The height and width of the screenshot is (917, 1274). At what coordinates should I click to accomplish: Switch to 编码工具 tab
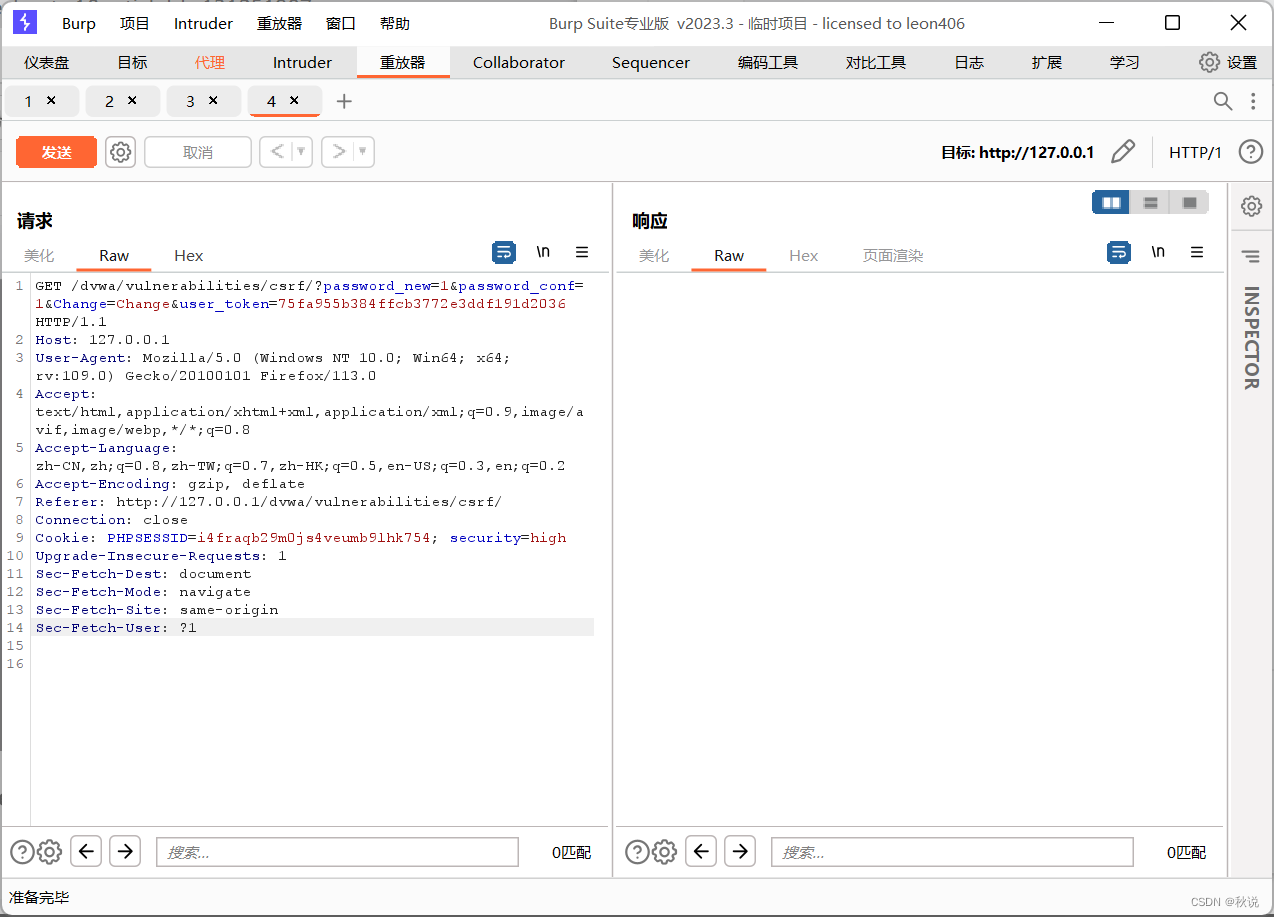tap(768, 62)
